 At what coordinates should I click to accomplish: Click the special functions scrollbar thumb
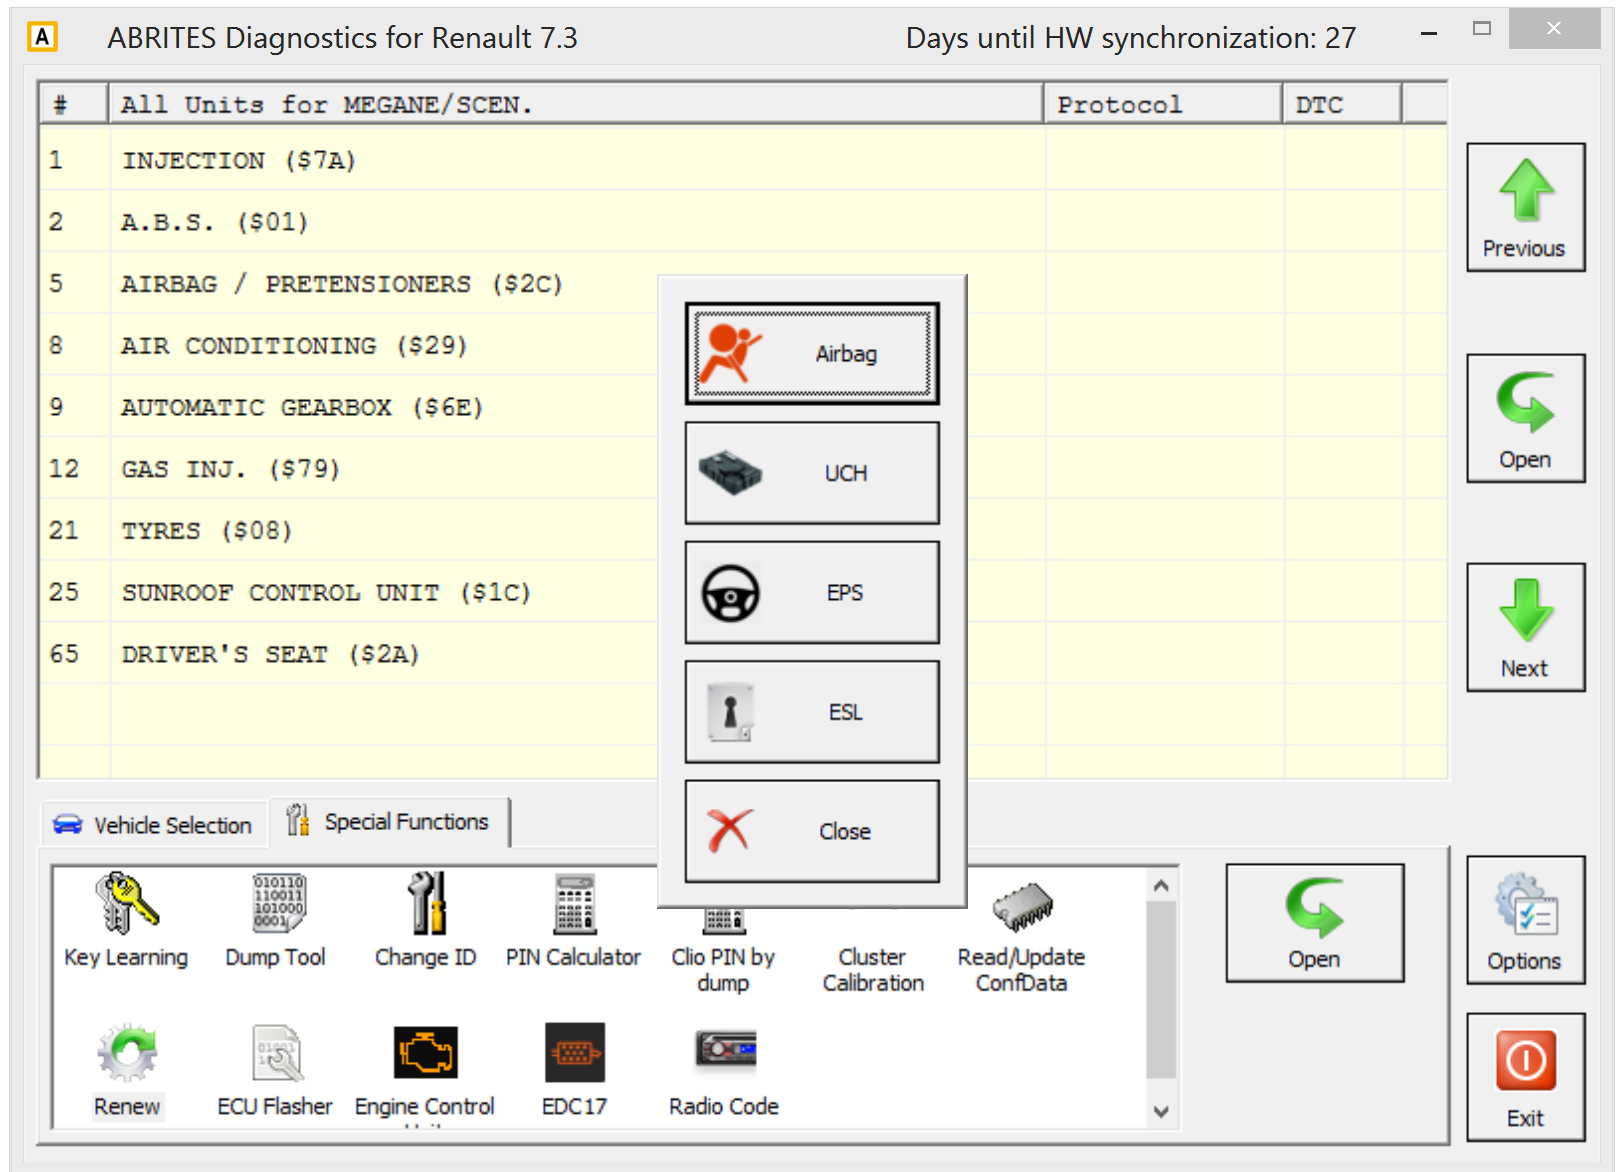1161,990
